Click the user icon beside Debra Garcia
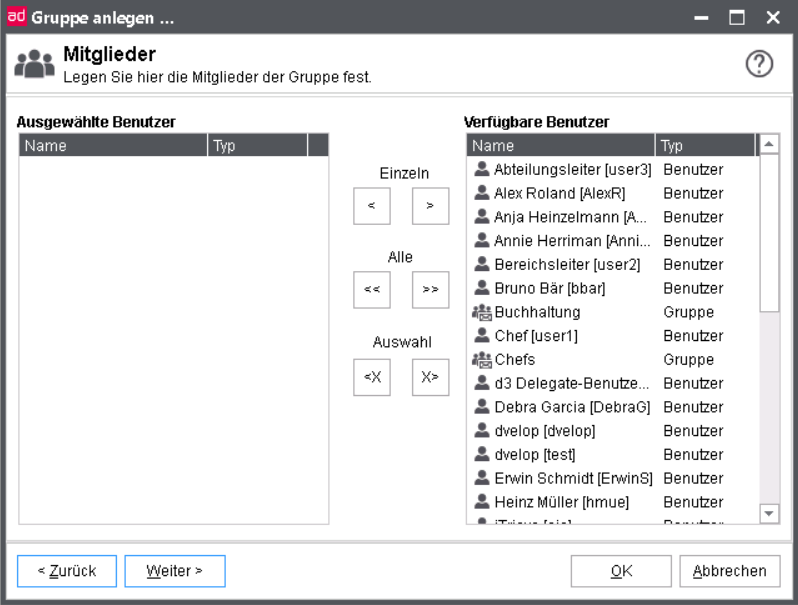 (x=482, y=407)
